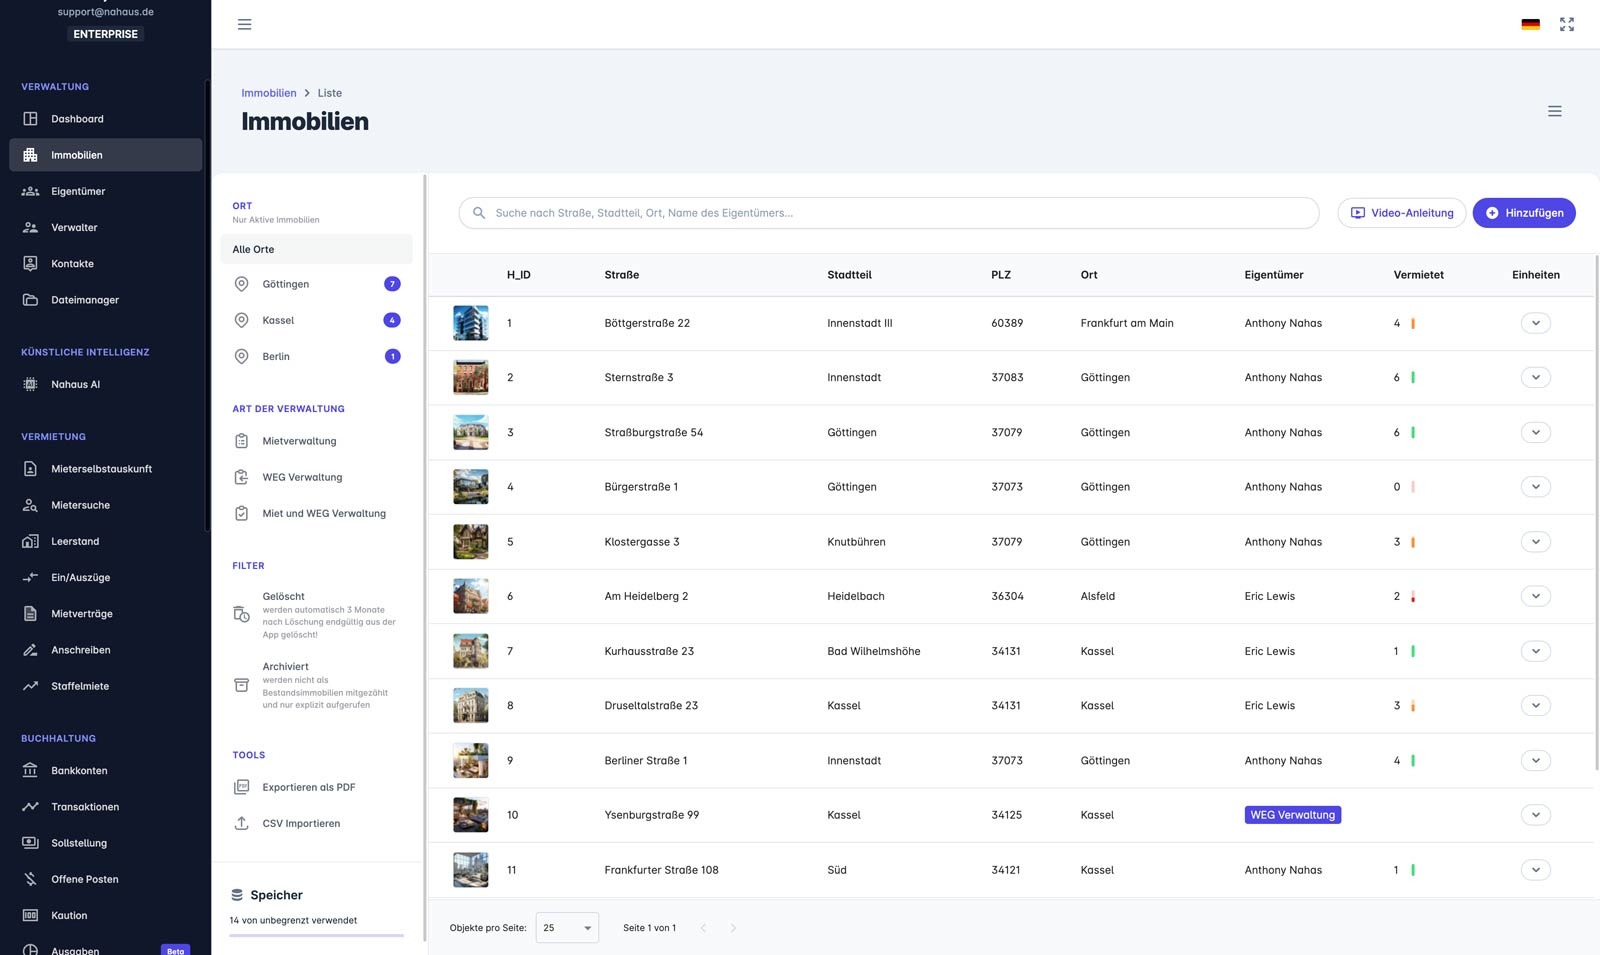Viewport: 1600px width, 955px height.
Task: Open the Bankkonten bank icon
Action: [30, 771]
